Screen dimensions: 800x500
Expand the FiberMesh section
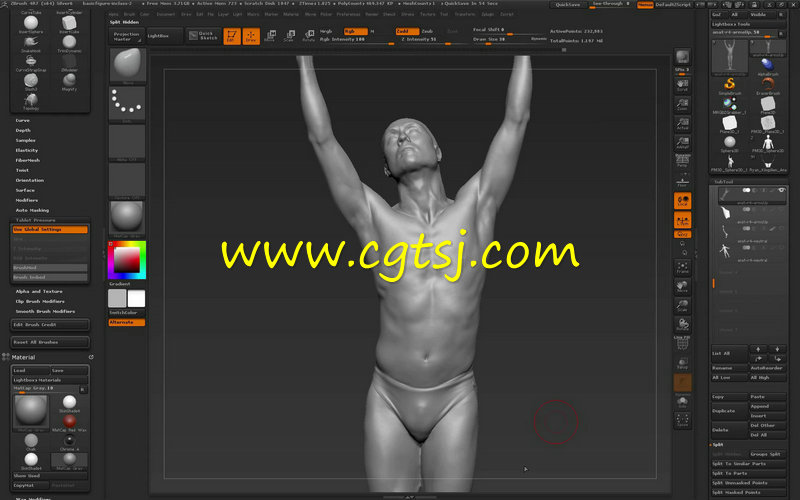point(28,160)
